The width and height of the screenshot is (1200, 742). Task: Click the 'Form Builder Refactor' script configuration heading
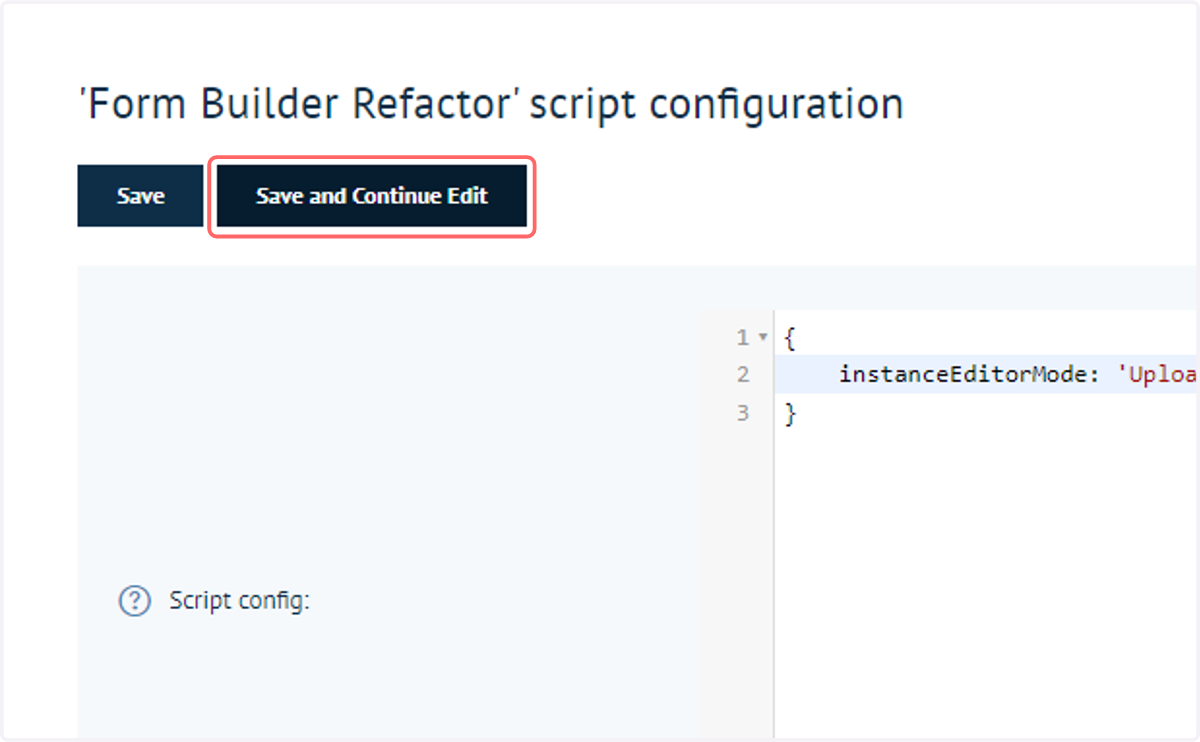pyautogui.click(x=491, y=103)
